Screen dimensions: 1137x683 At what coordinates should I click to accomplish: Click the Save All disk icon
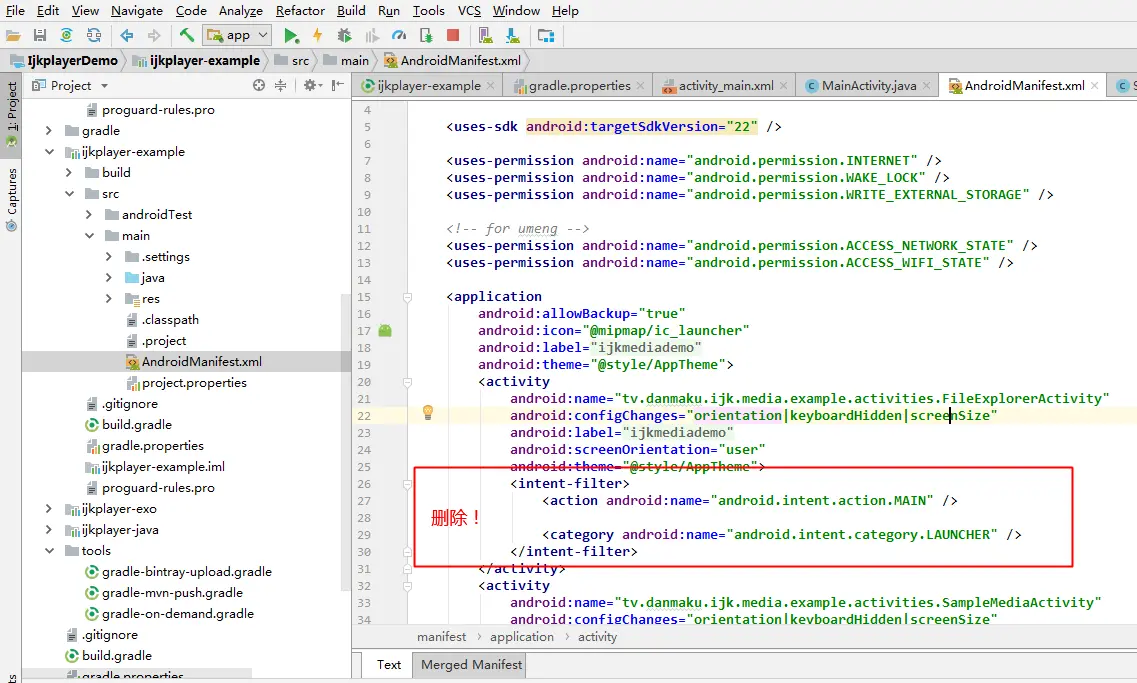click(x=39, y=35)
